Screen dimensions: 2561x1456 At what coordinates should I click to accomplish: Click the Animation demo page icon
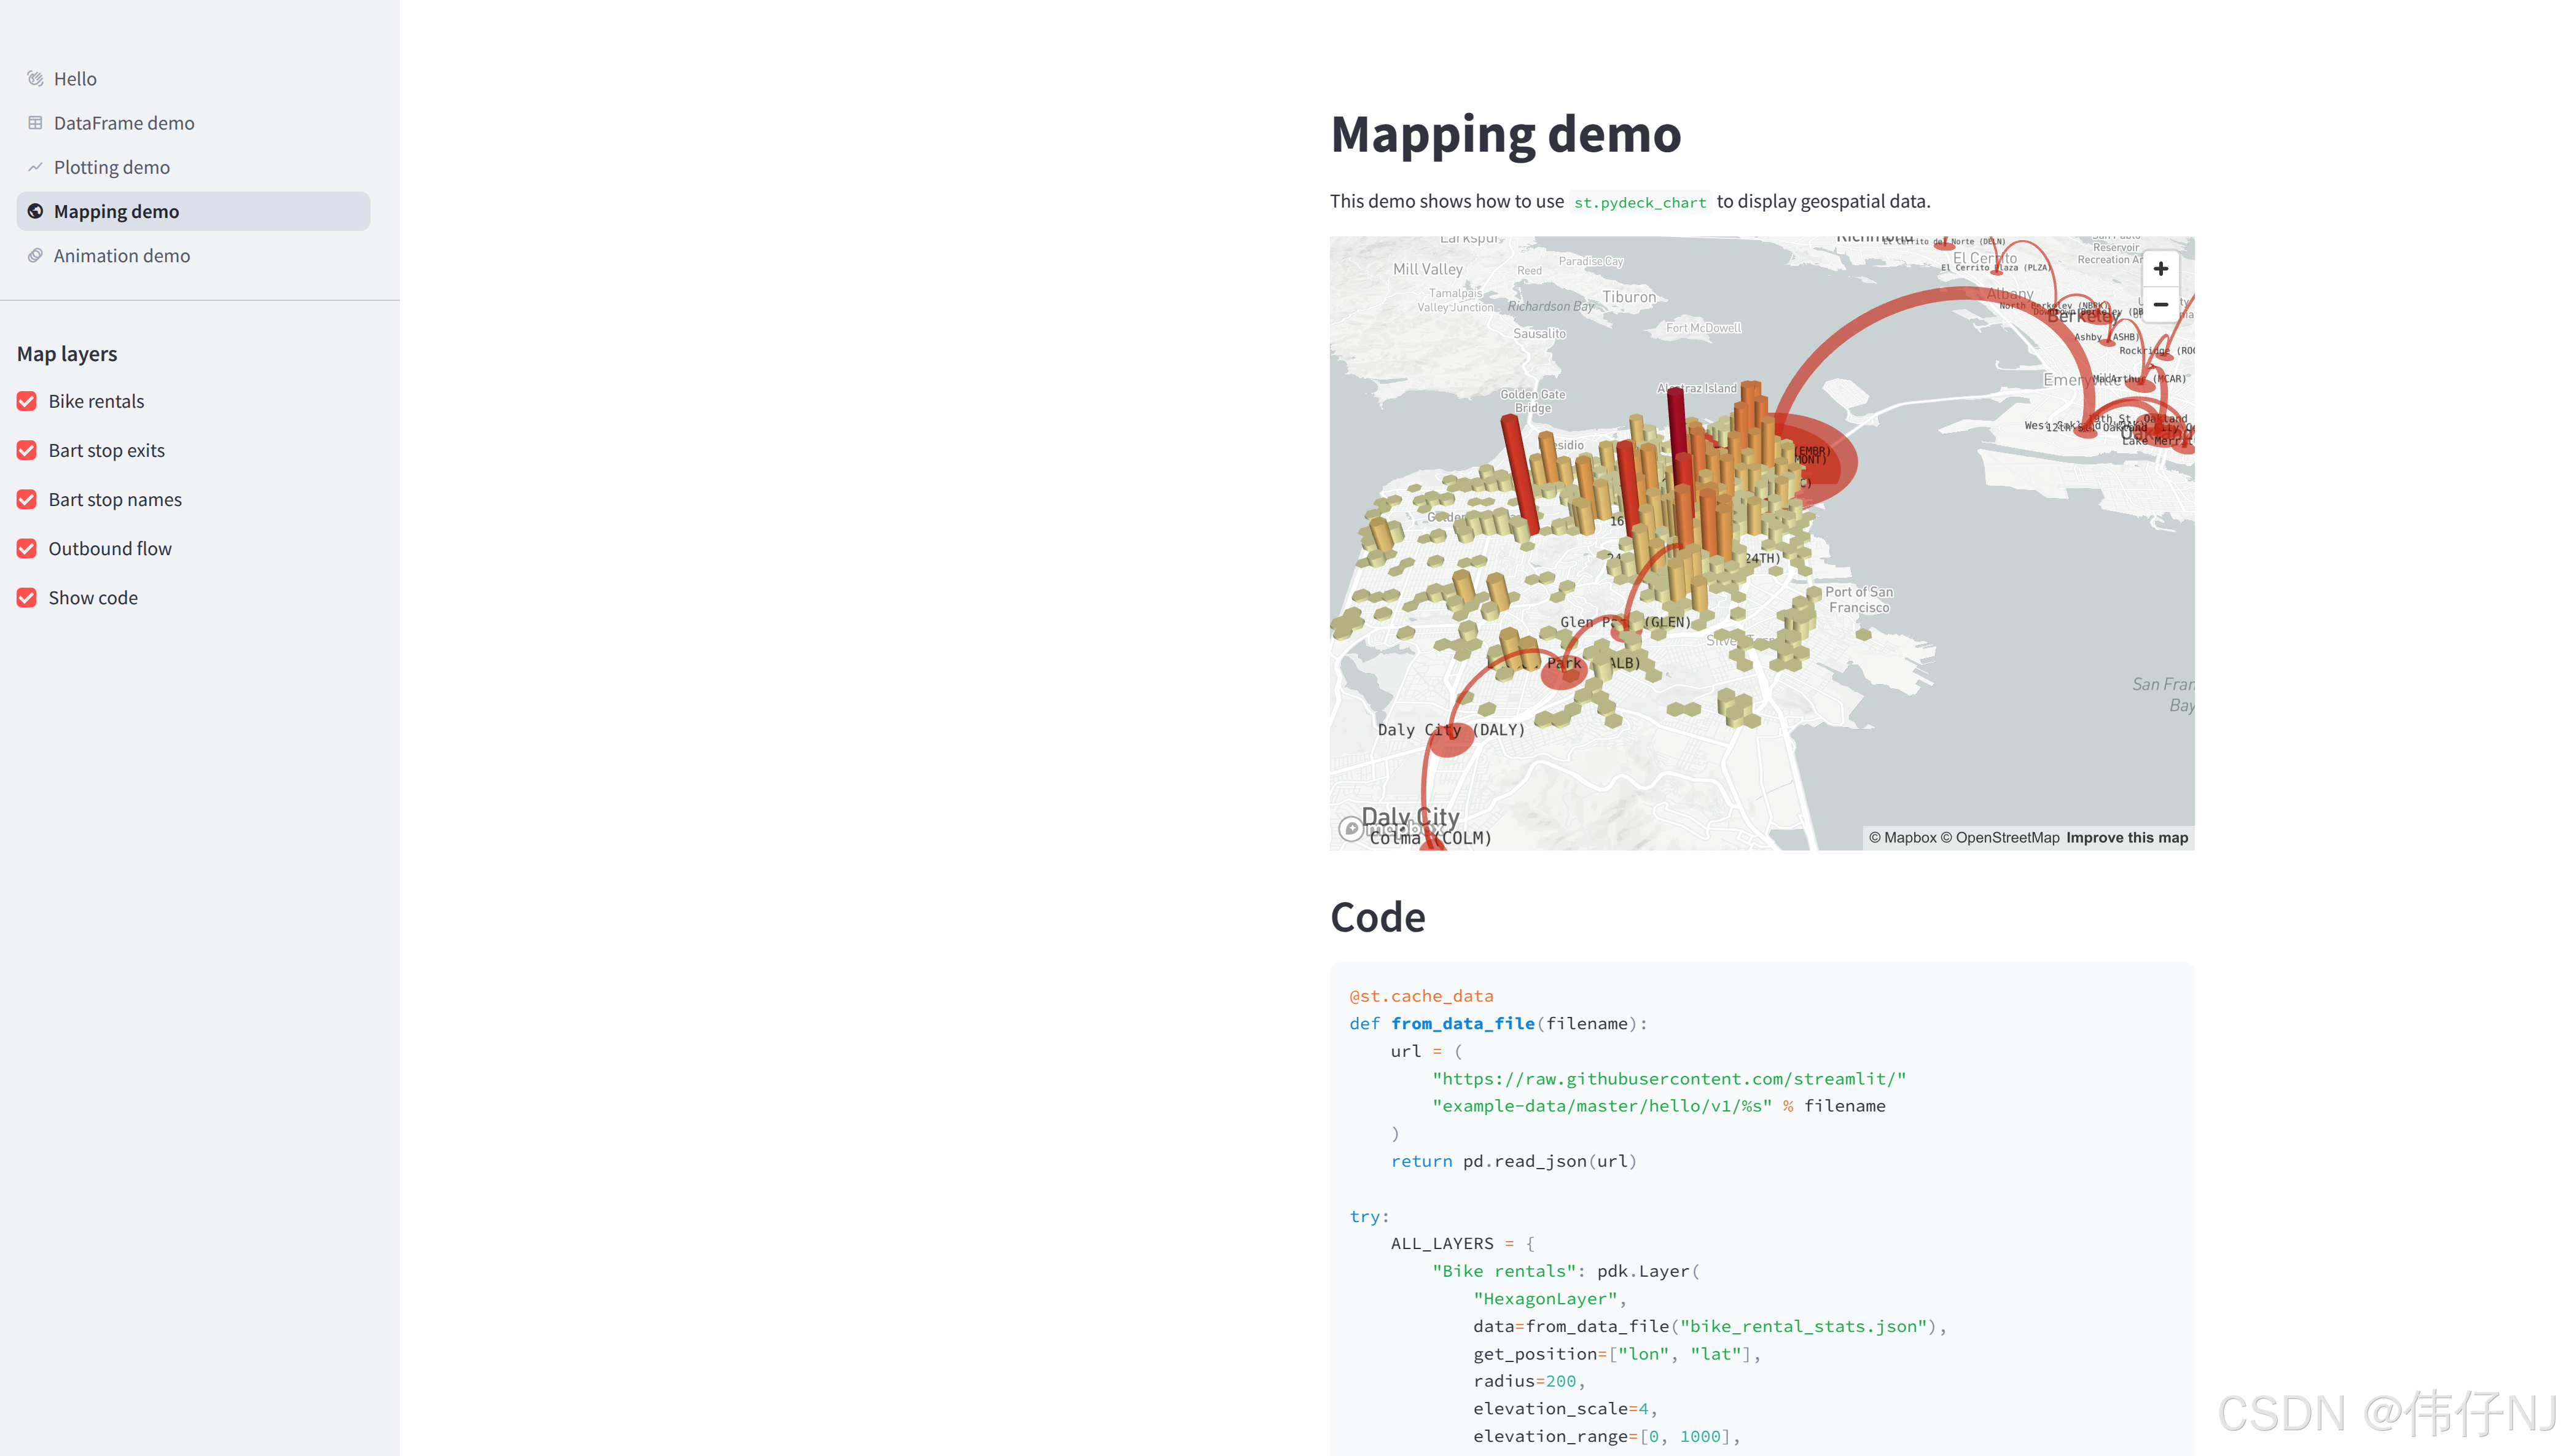[35, 255]
